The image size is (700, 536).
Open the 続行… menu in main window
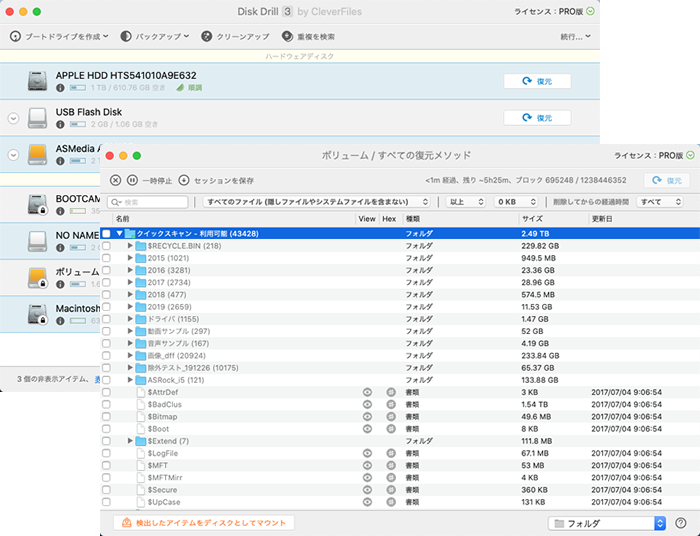pos(575,37)
